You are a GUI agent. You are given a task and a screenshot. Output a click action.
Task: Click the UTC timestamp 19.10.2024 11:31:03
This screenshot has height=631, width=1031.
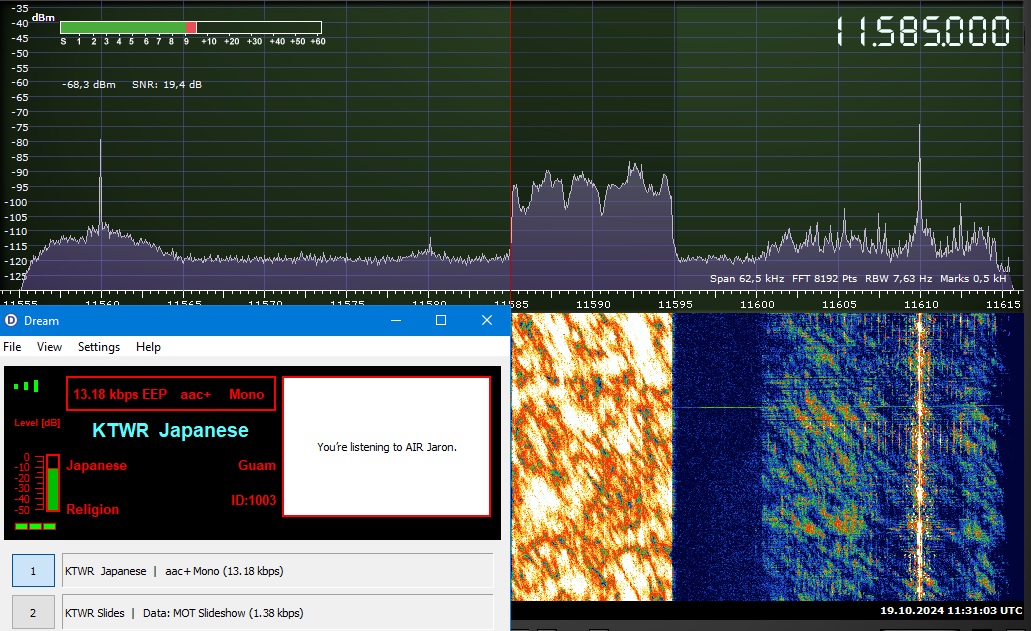click(x=951, y=611)
